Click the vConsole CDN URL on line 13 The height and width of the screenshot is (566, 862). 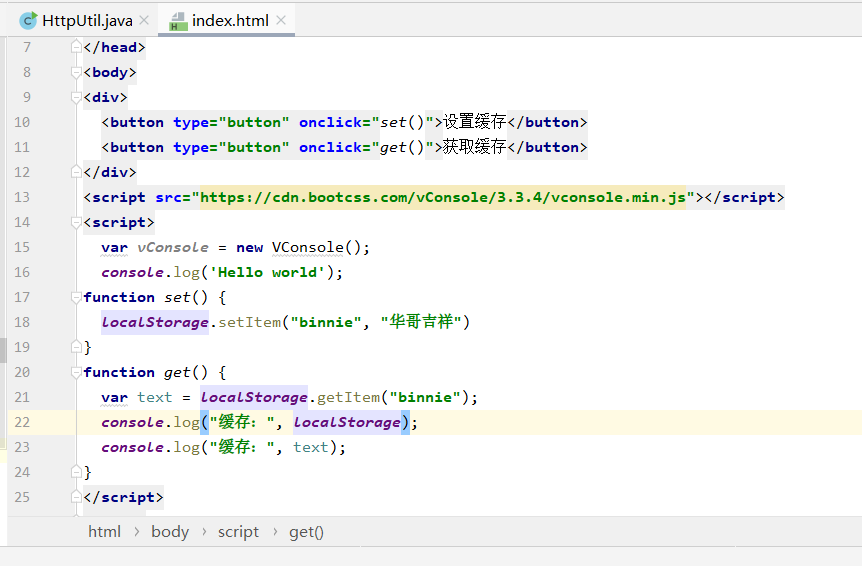(x=443, y=197)
